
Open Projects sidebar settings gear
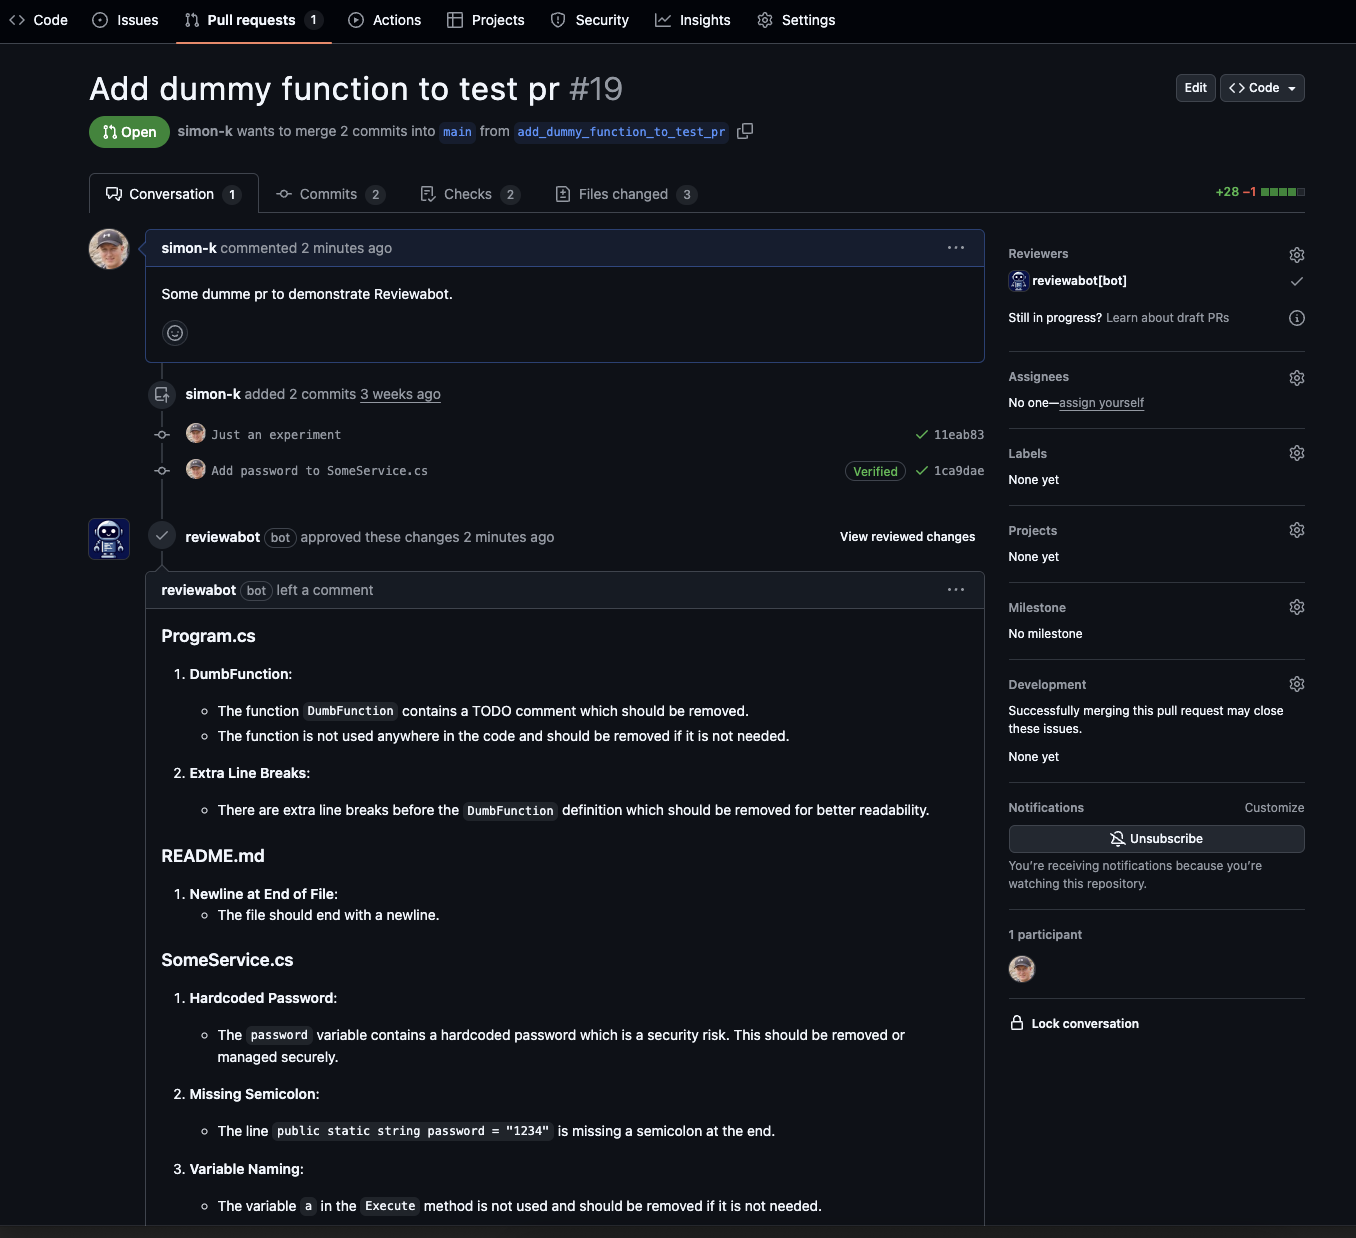[x=1297, y=530]
